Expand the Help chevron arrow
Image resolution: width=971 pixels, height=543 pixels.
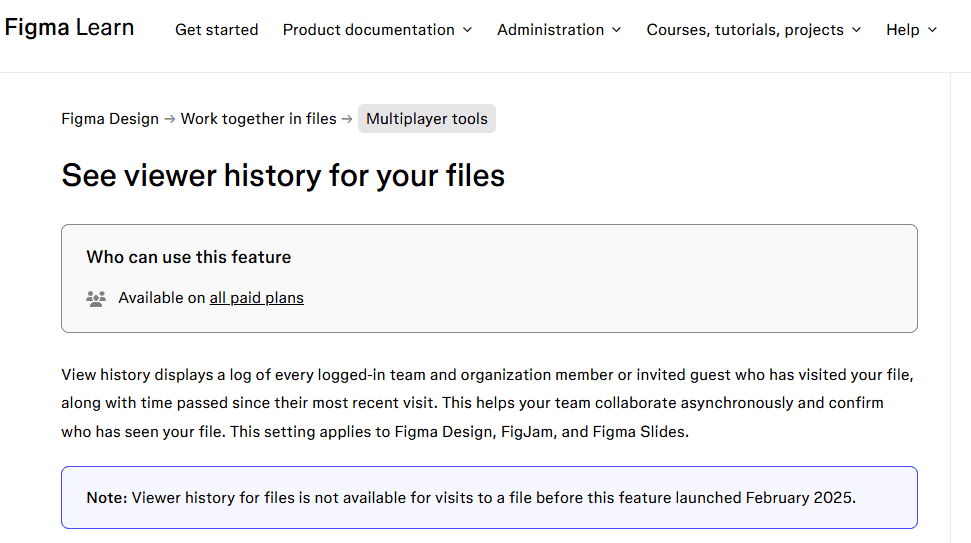coord(933,30)
